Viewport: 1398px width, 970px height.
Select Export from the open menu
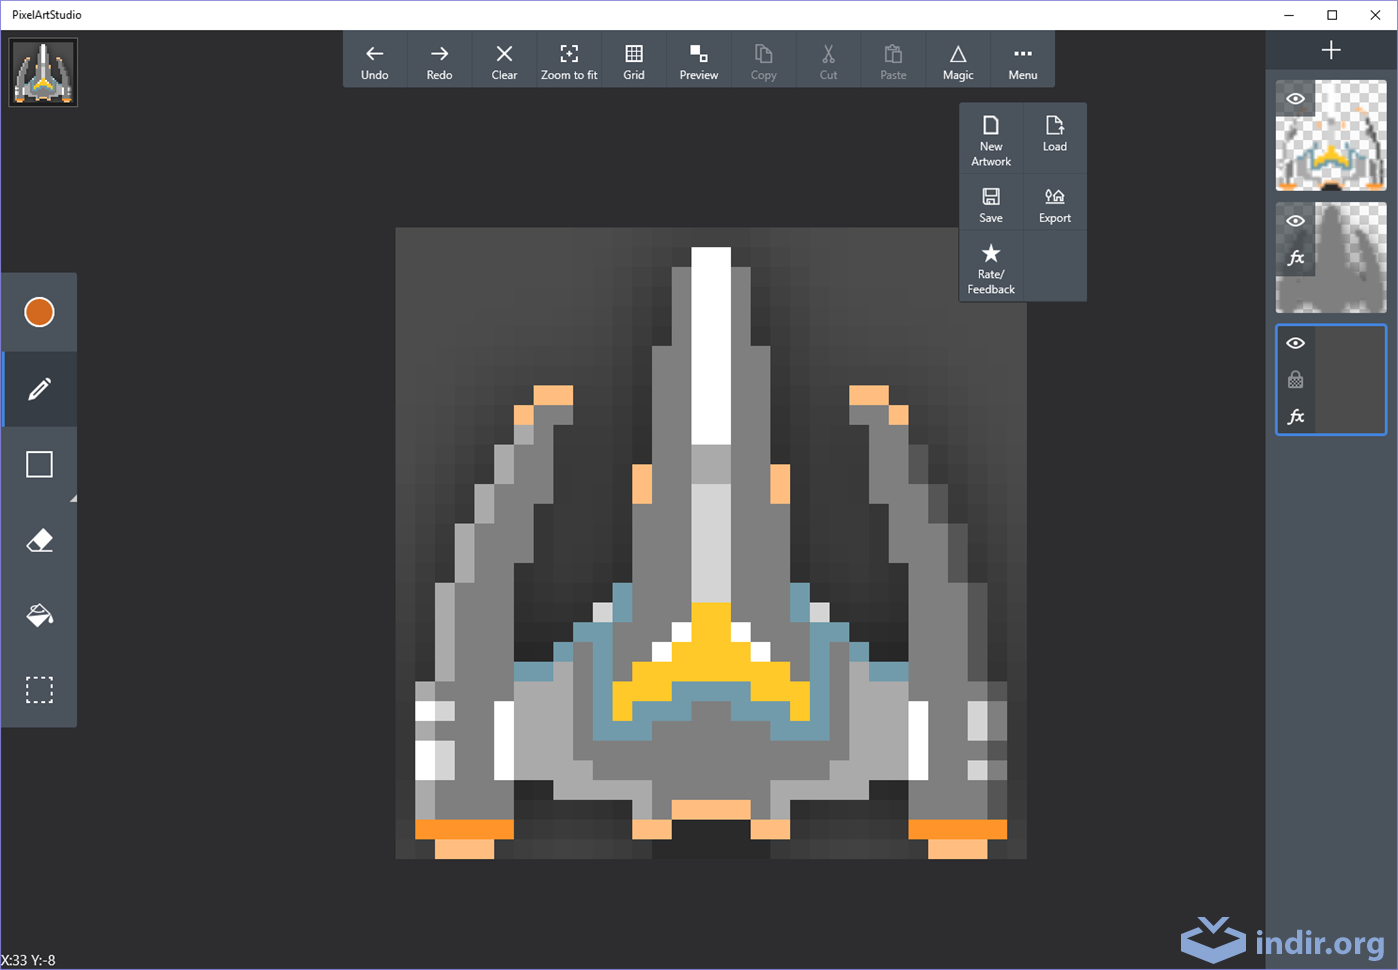pos(1054,202)
